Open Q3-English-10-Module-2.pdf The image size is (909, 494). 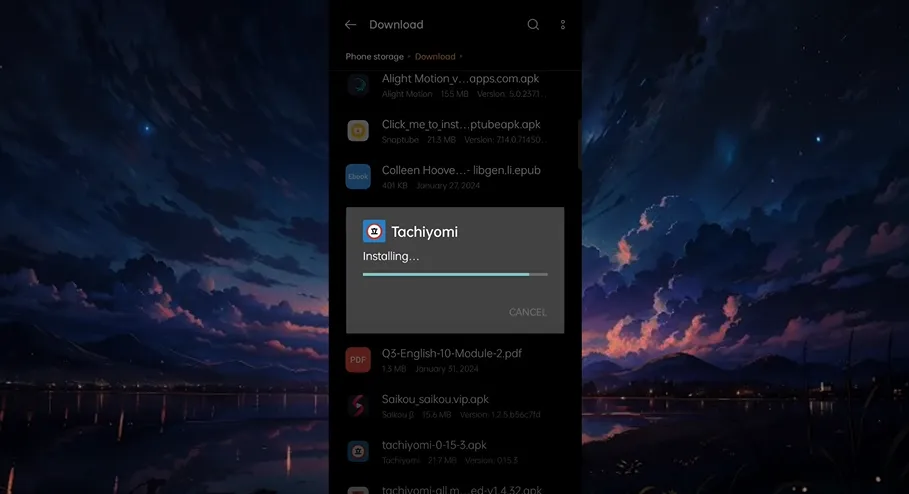click(452, 354)
